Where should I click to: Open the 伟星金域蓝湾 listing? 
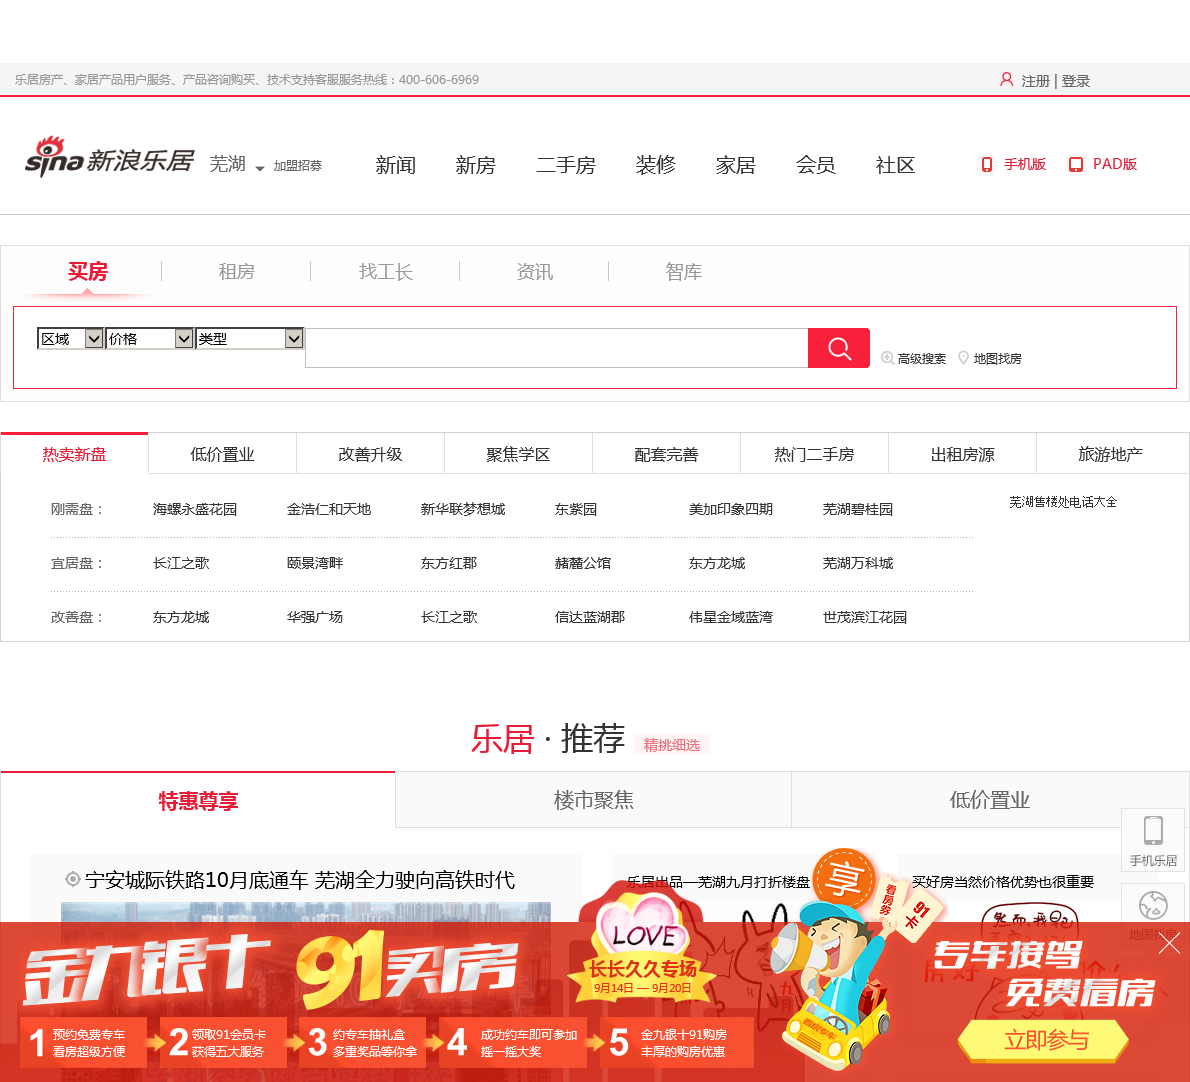pos(731,617)
